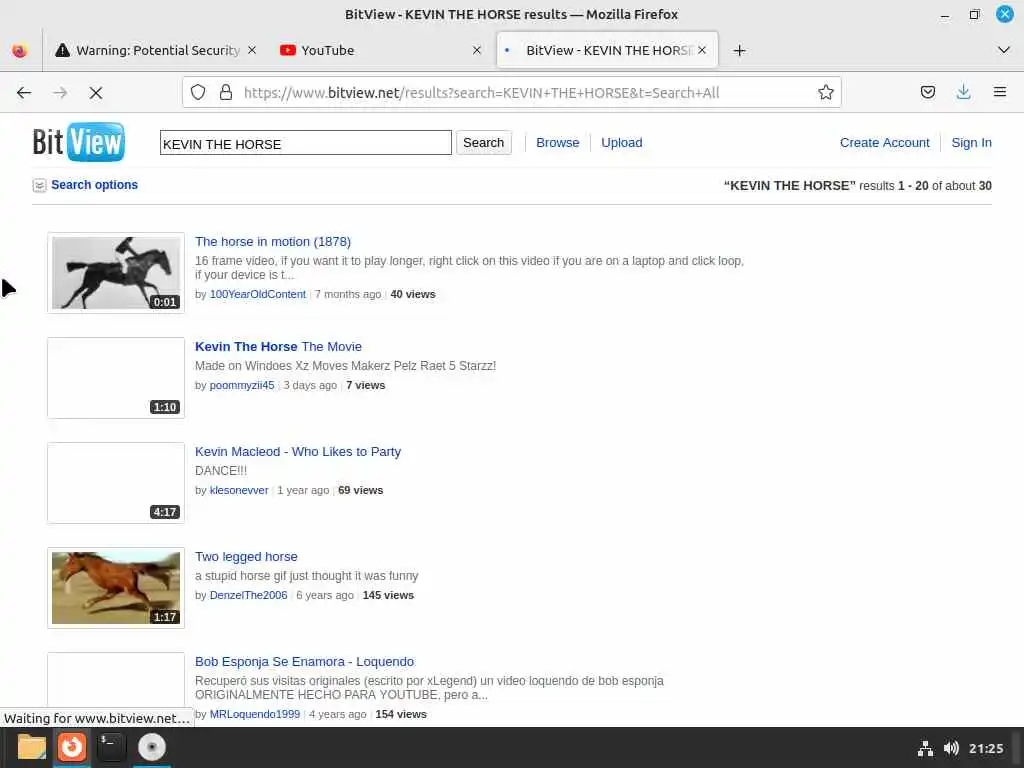Click Create Account
The width and height of the screenshot is (1024, 768).
click(884, 143)
